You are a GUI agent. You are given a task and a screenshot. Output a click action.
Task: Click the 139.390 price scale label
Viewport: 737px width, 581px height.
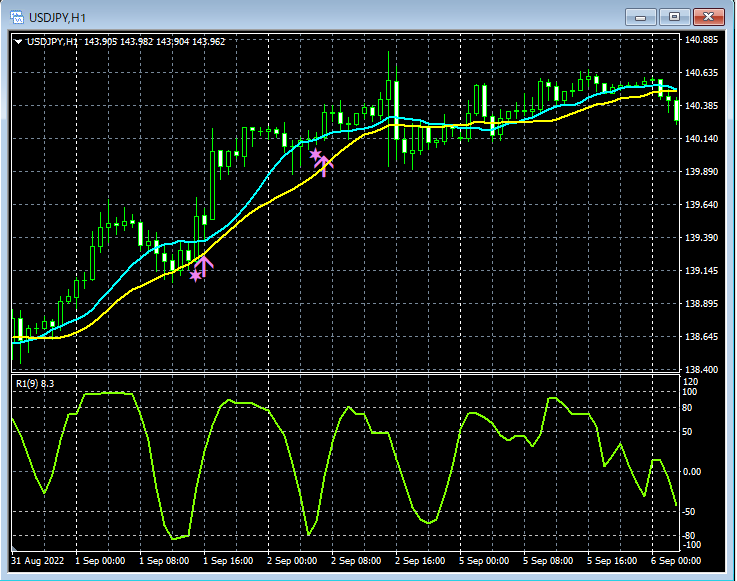[701, 237]
